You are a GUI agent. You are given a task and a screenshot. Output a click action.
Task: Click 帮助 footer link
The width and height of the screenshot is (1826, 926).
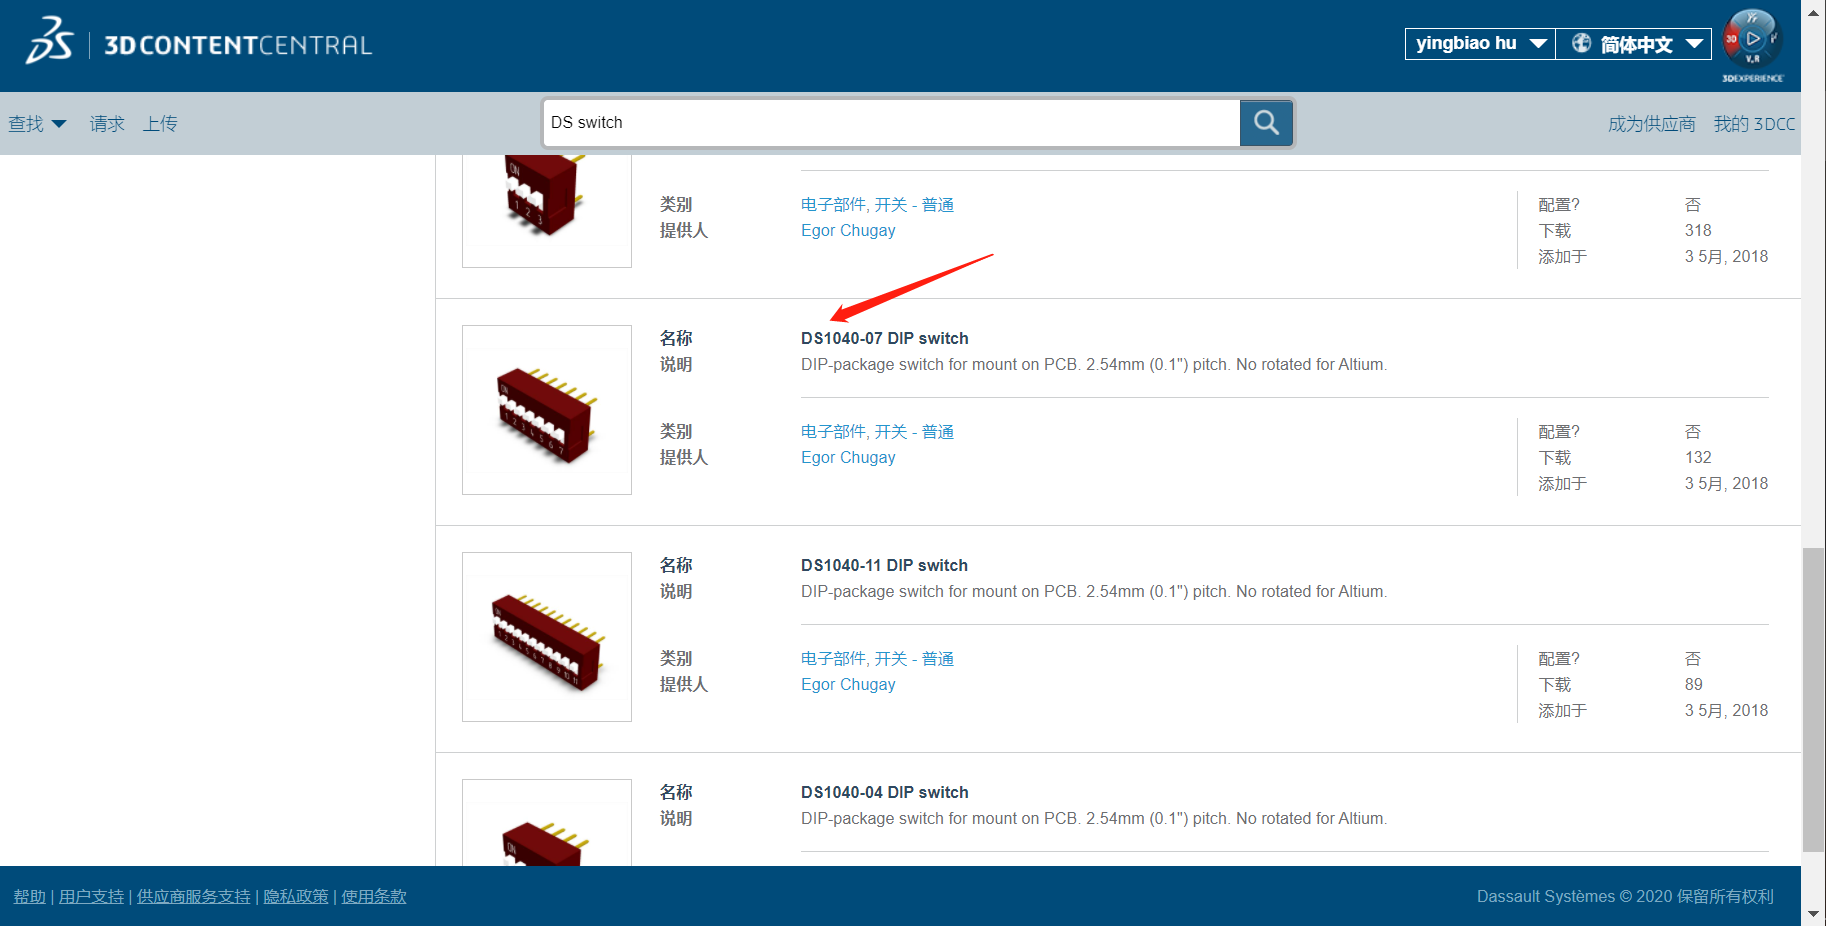[30, 896]
